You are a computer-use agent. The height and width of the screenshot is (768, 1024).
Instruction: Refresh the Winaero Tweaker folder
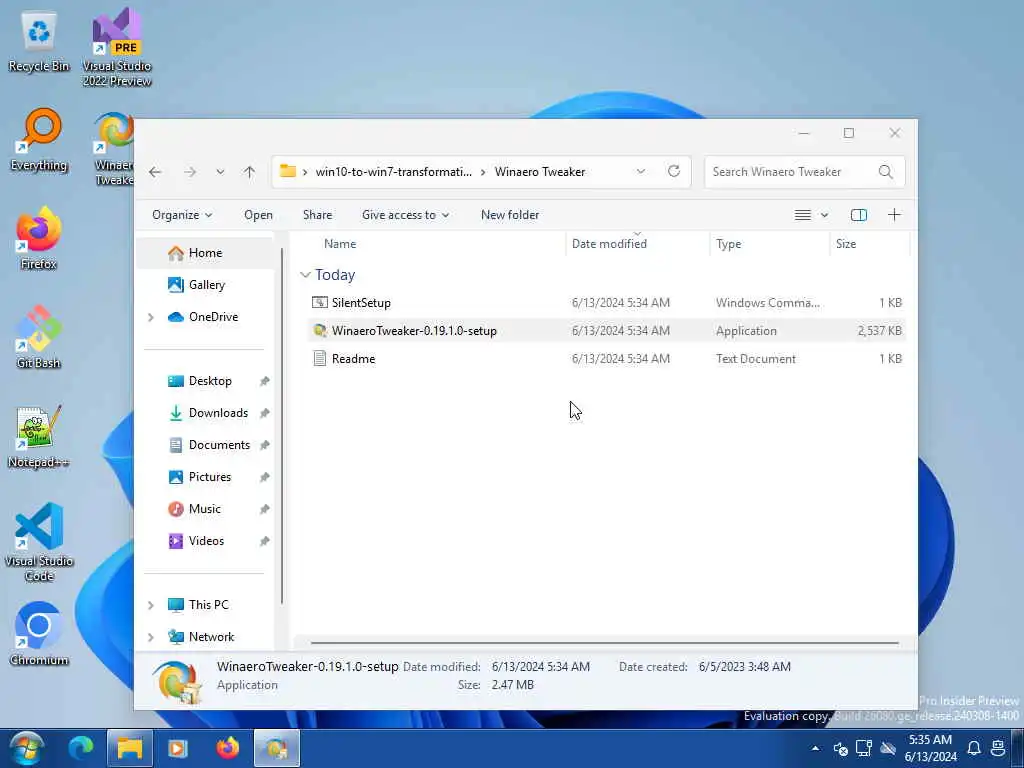coord(674,171)
